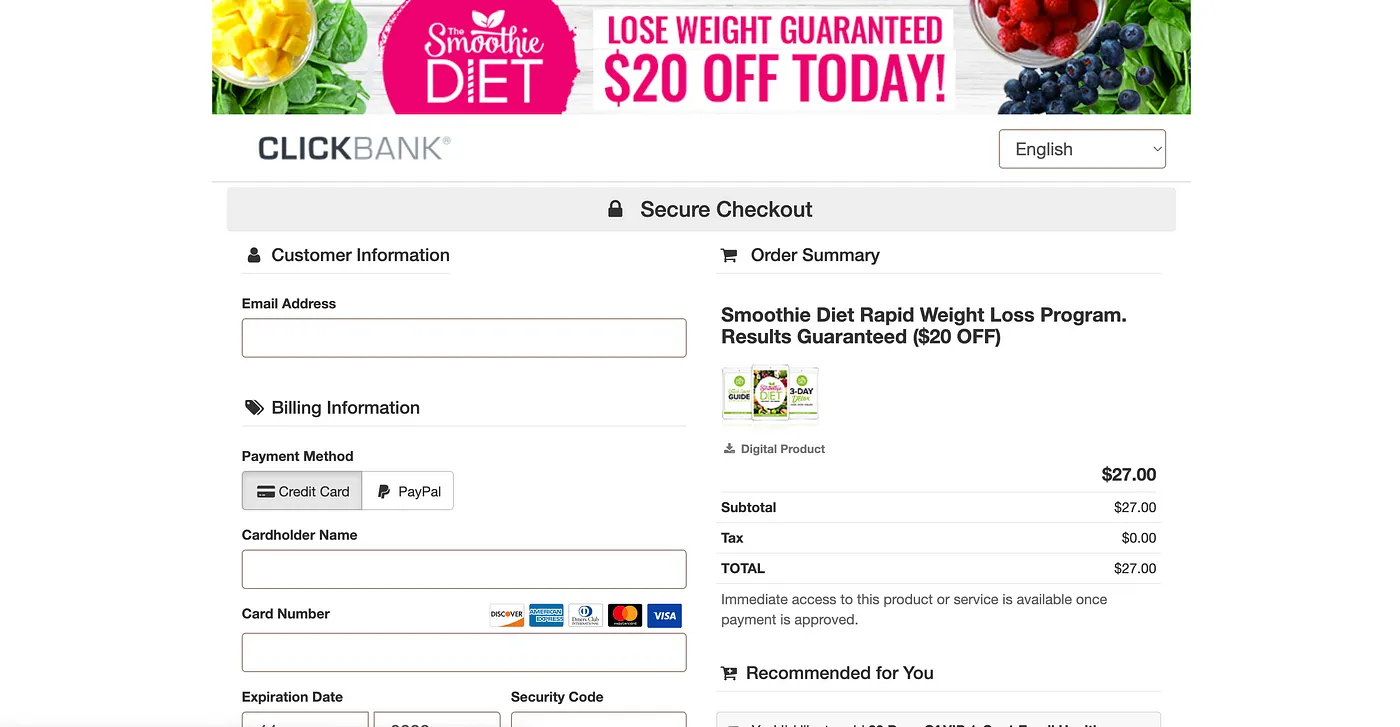Click the Smoothie Diet product thumbnail

(x=770, y=393)
